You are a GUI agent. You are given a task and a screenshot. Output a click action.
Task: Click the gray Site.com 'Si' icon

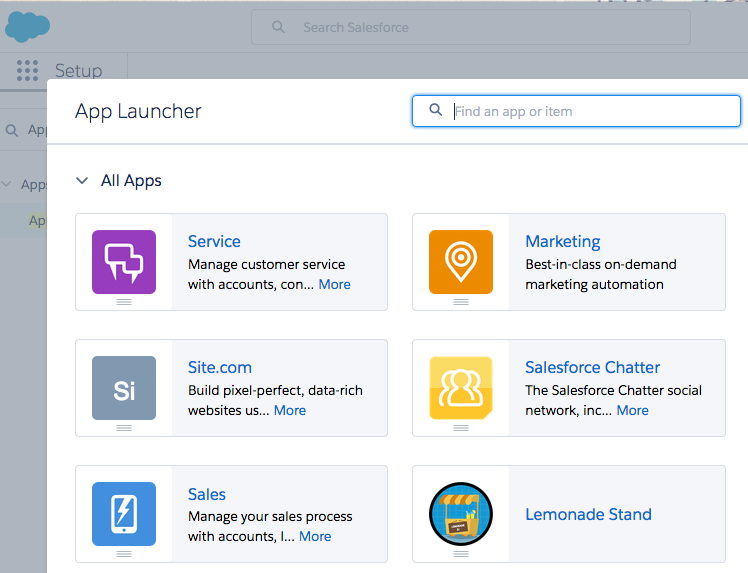click(x=124, y=388)
